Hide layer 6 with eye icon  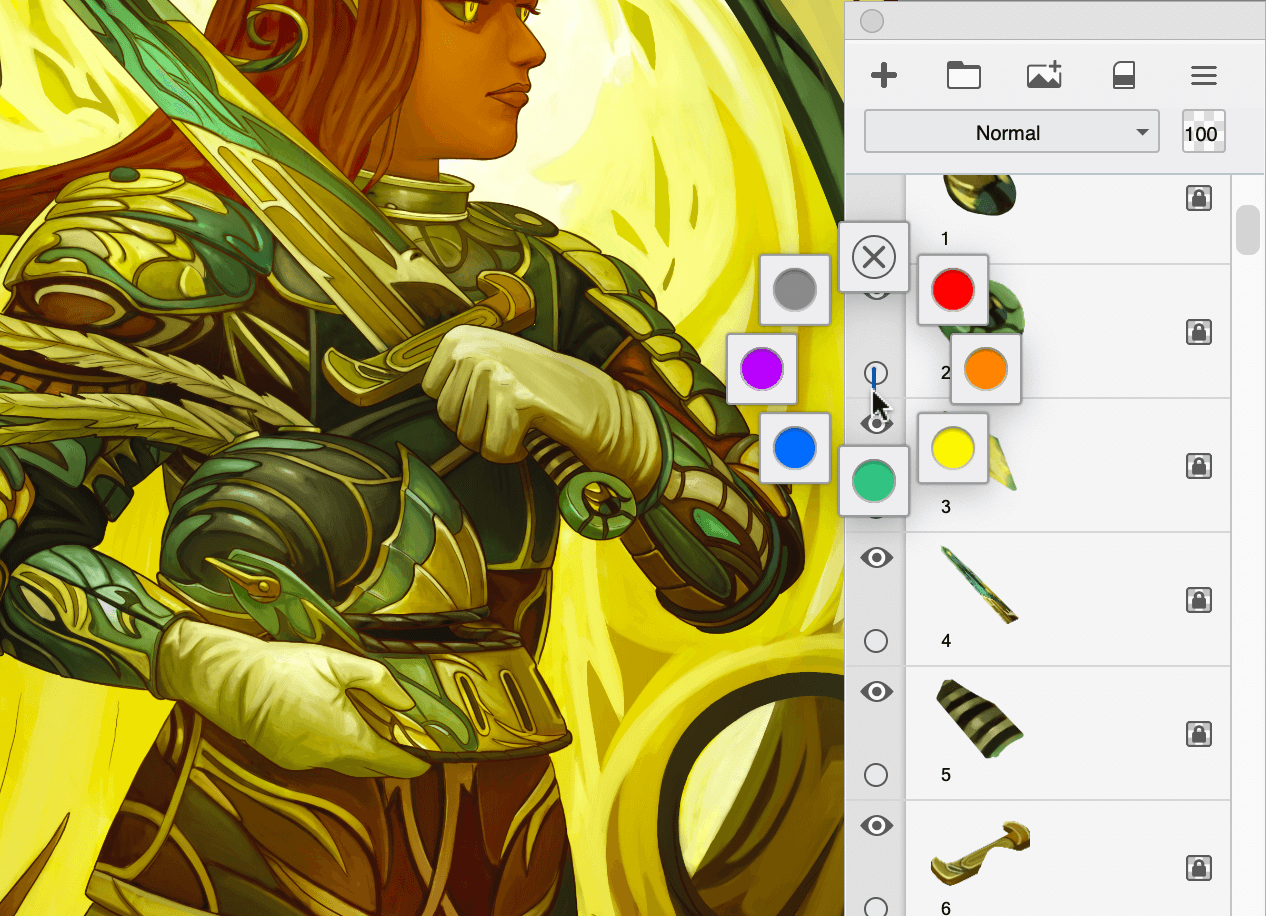[x=877, y=826]
